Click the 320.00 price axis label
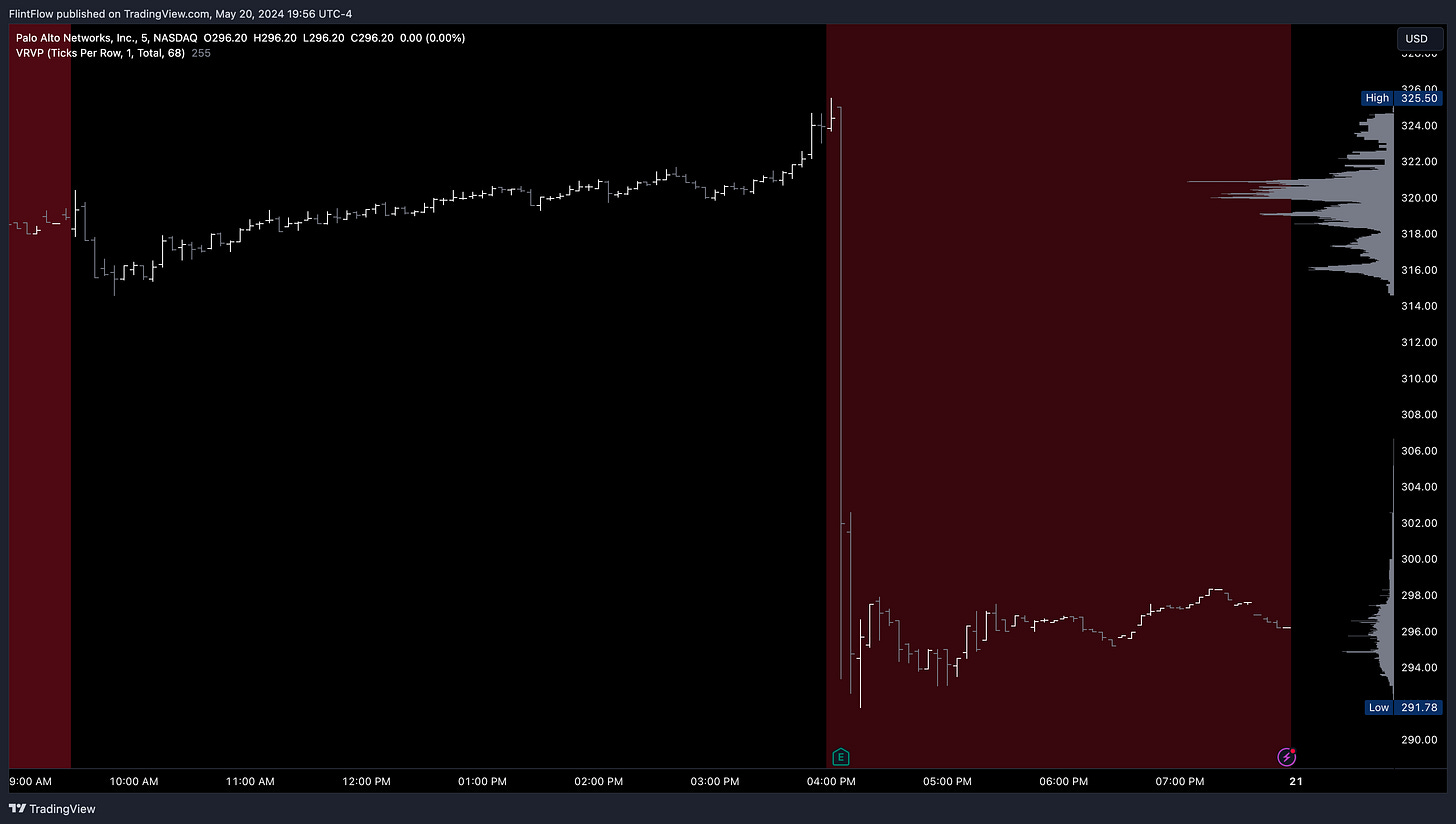The width and height of the screenshot is (1456, 824). click(x=1420, y=198)
